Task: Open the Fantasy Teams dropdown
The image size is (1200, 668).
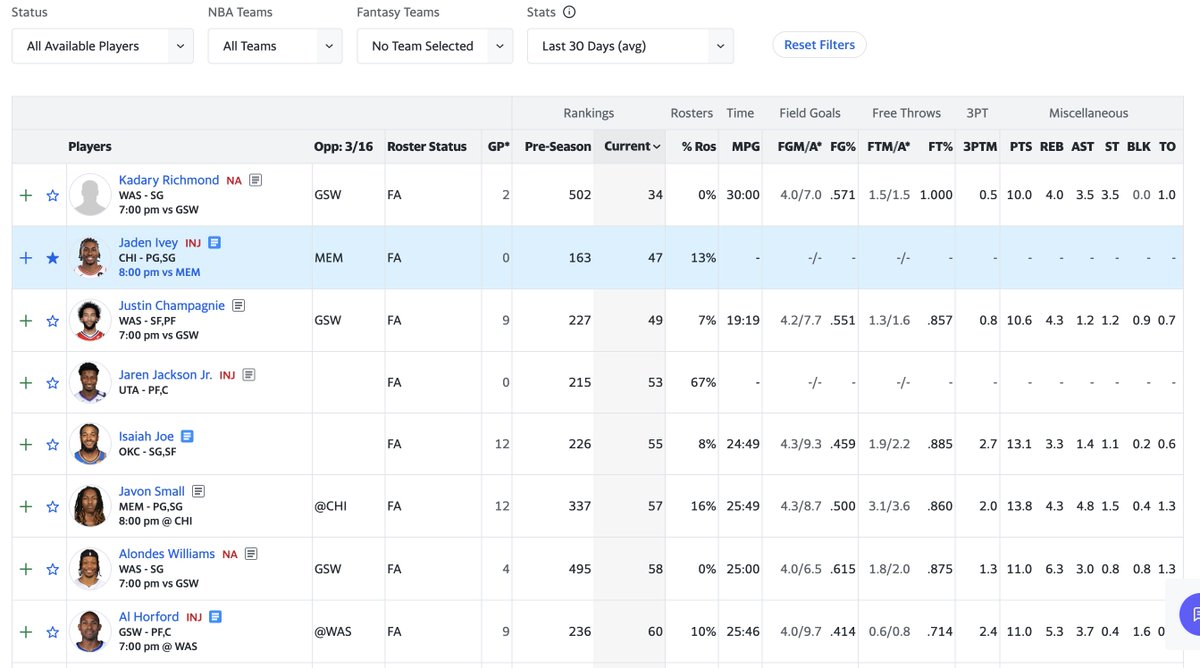Action: click(x=435, y=46)
